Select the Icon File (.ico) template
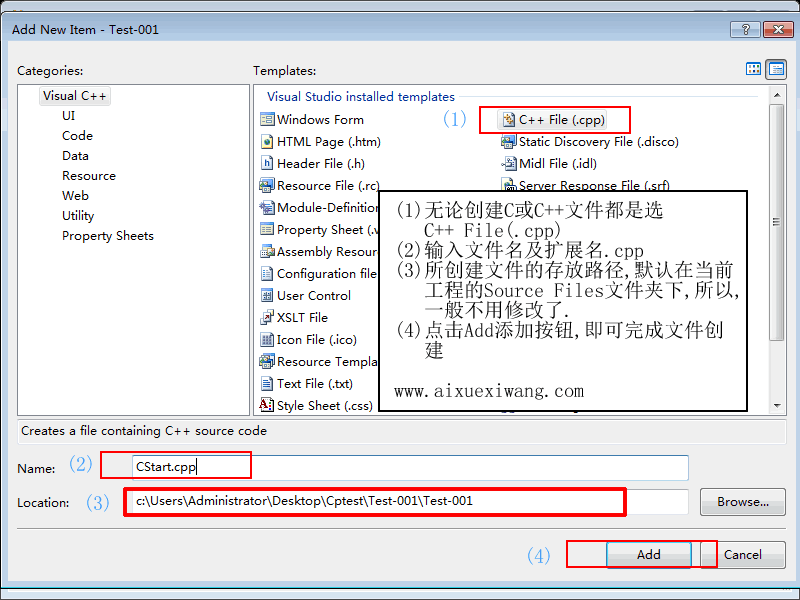 316,340
